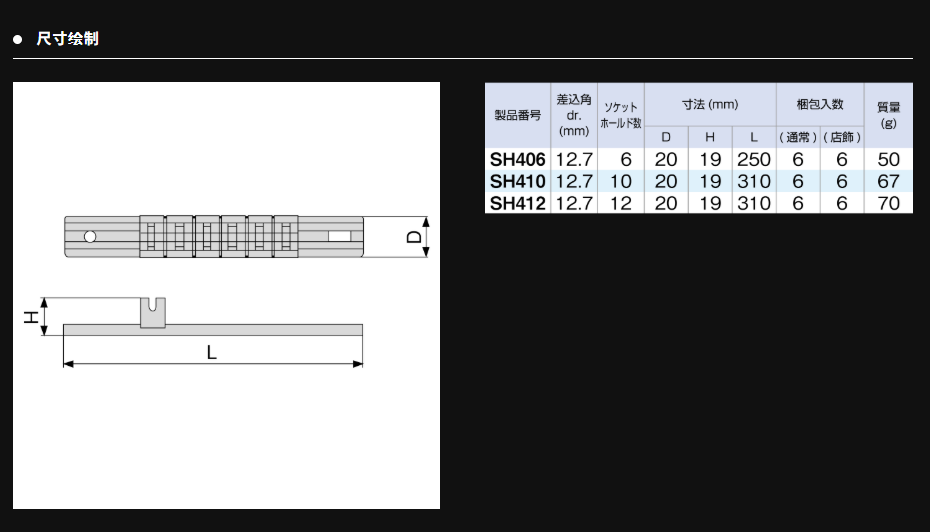
Task: Click the 尺寸绘制 section heading
Action: tap(67, 39)
